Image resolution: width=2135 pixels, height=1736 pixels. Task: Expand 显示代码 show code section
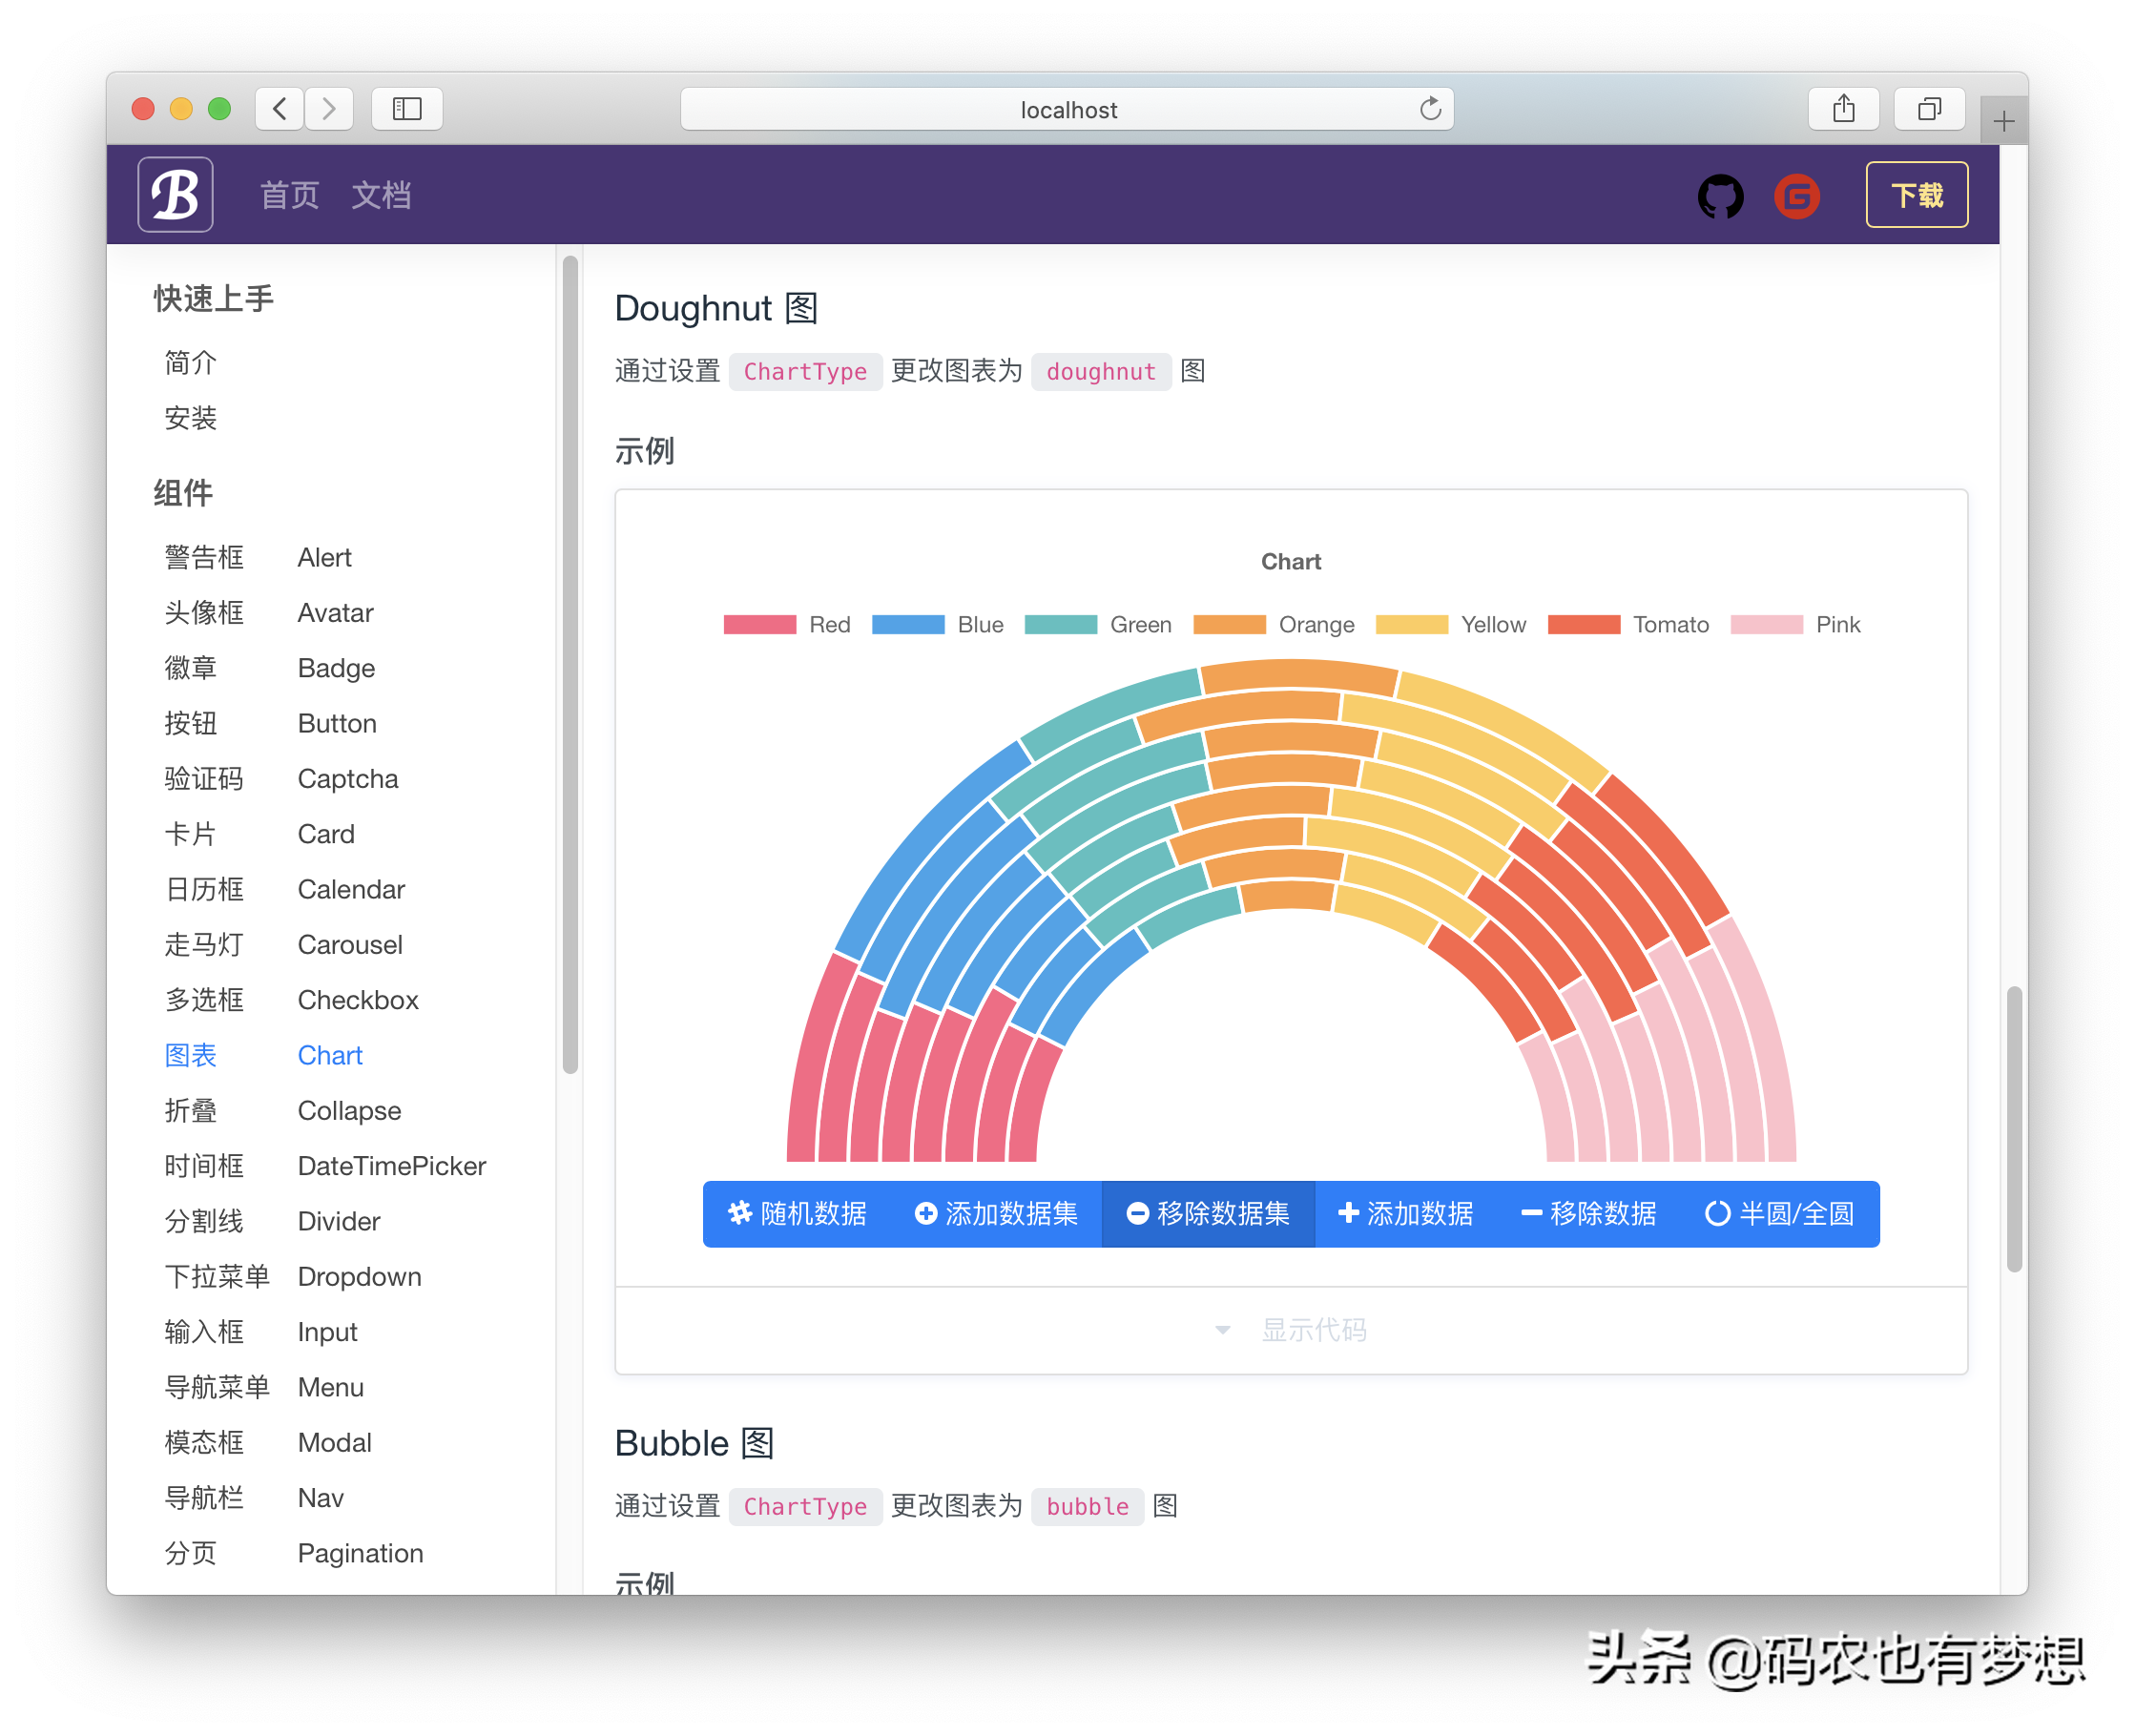click(1291, 1329)
